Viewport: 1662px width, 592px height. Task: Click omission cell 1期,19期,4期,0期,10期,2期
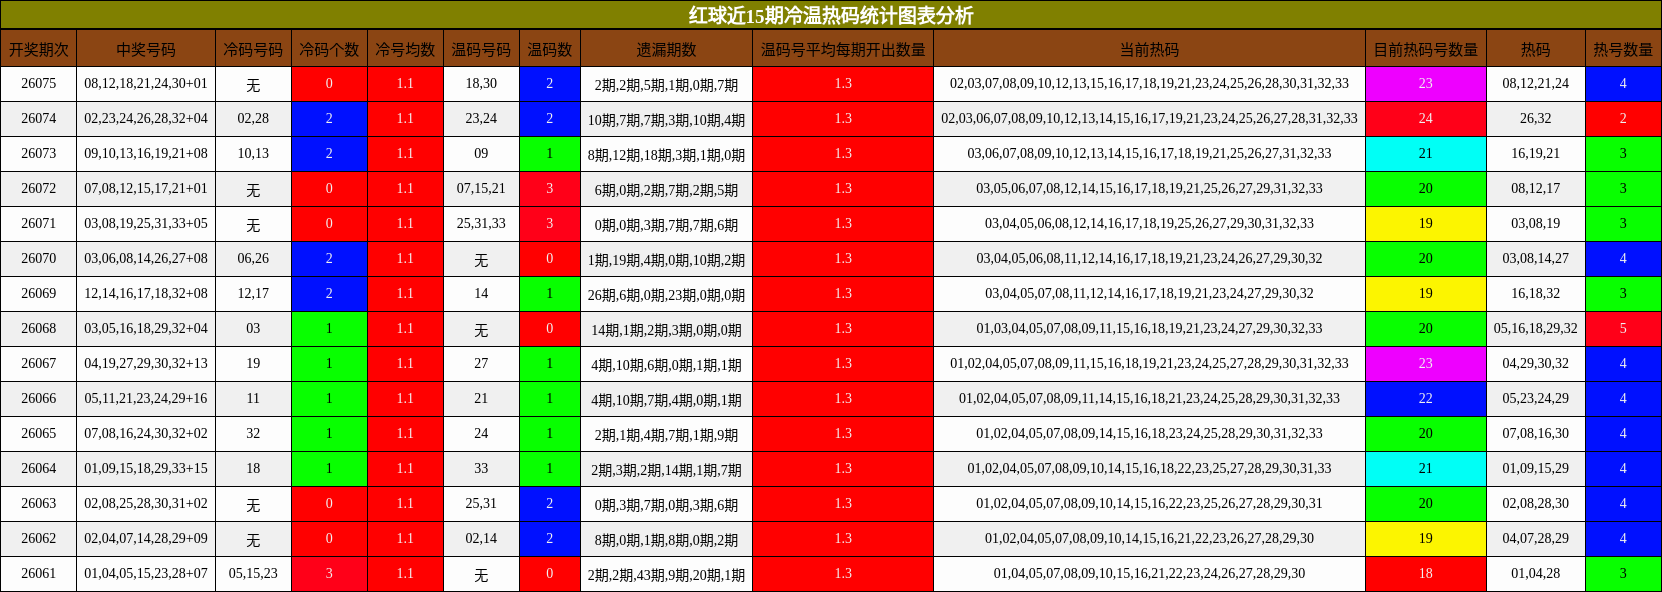(666, 259)
